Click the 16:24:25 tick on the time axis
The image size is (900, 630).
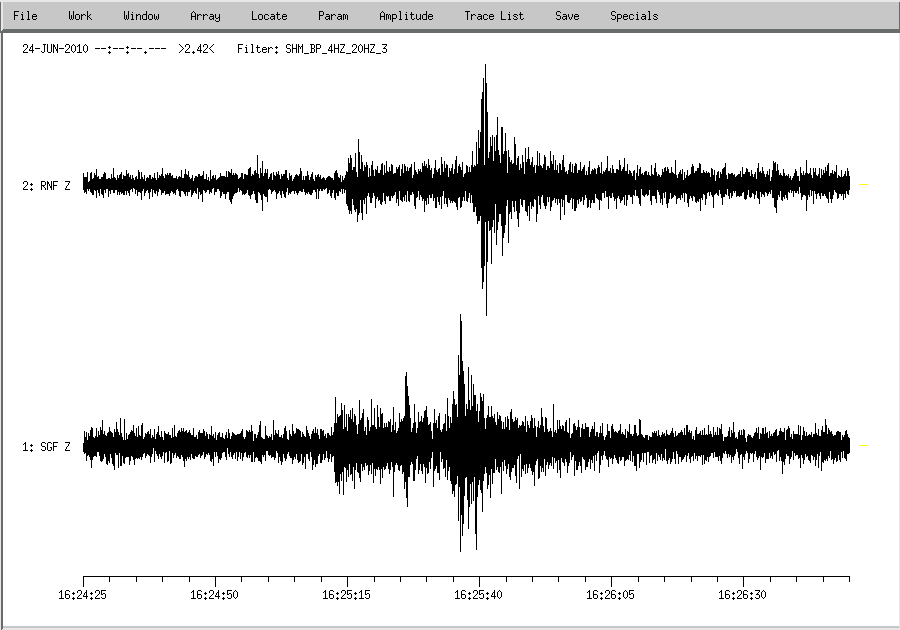(x=83, y=579)
